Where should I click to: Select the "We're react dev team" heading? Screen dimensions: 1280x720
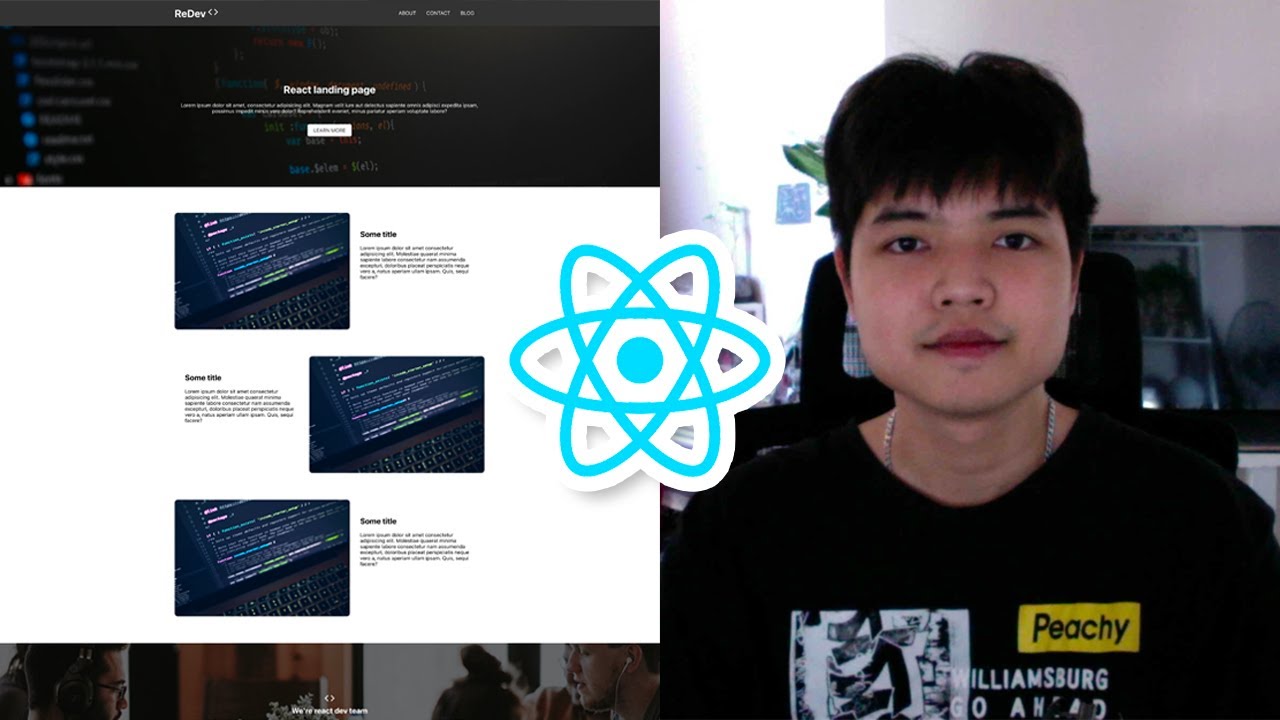pos(330,711)
